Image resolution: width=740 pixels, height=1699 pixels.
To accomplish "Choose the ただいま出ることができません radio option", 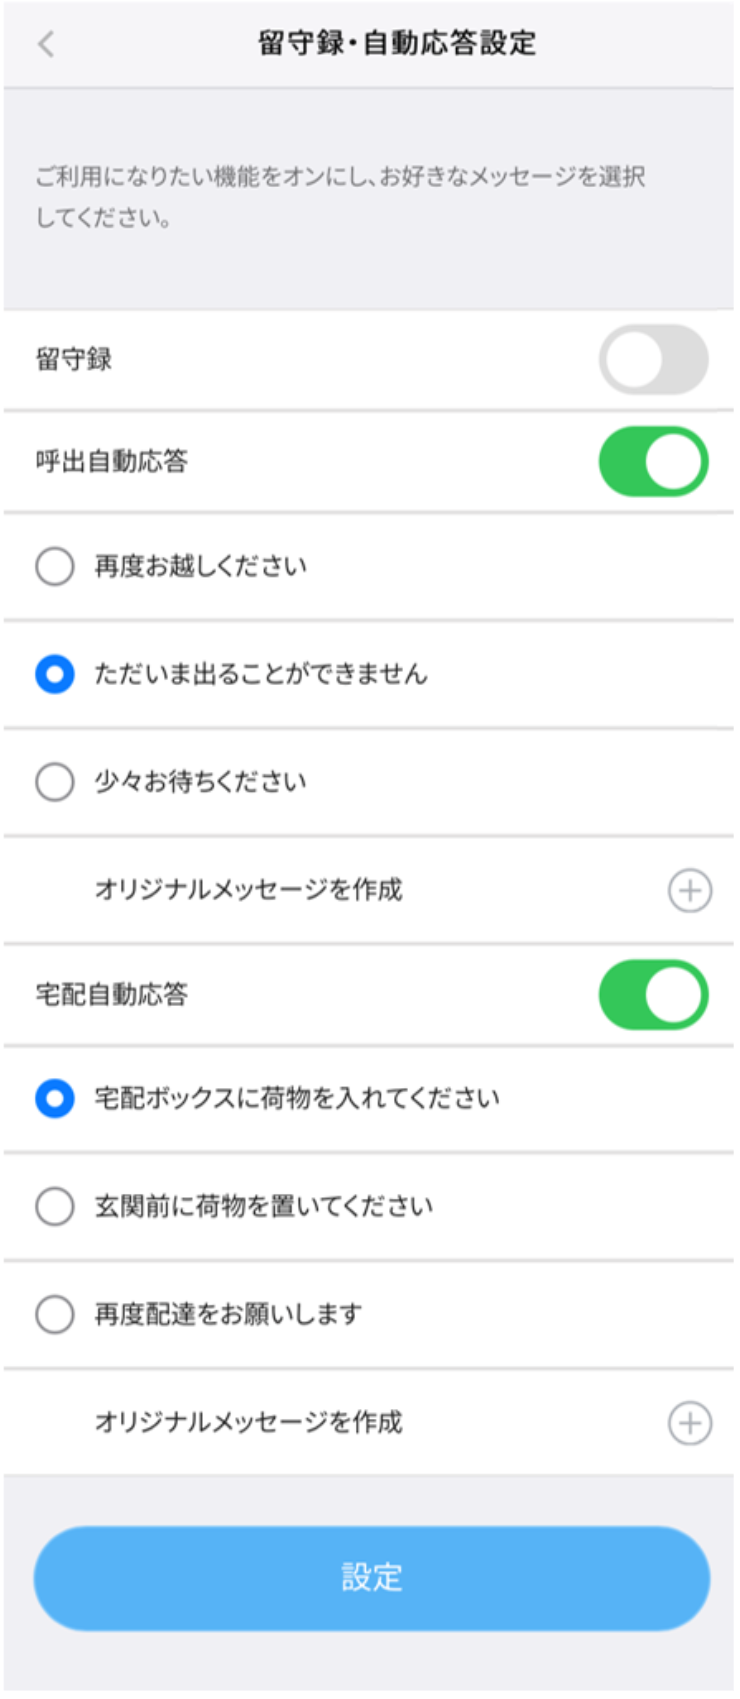I will point(55,674).
